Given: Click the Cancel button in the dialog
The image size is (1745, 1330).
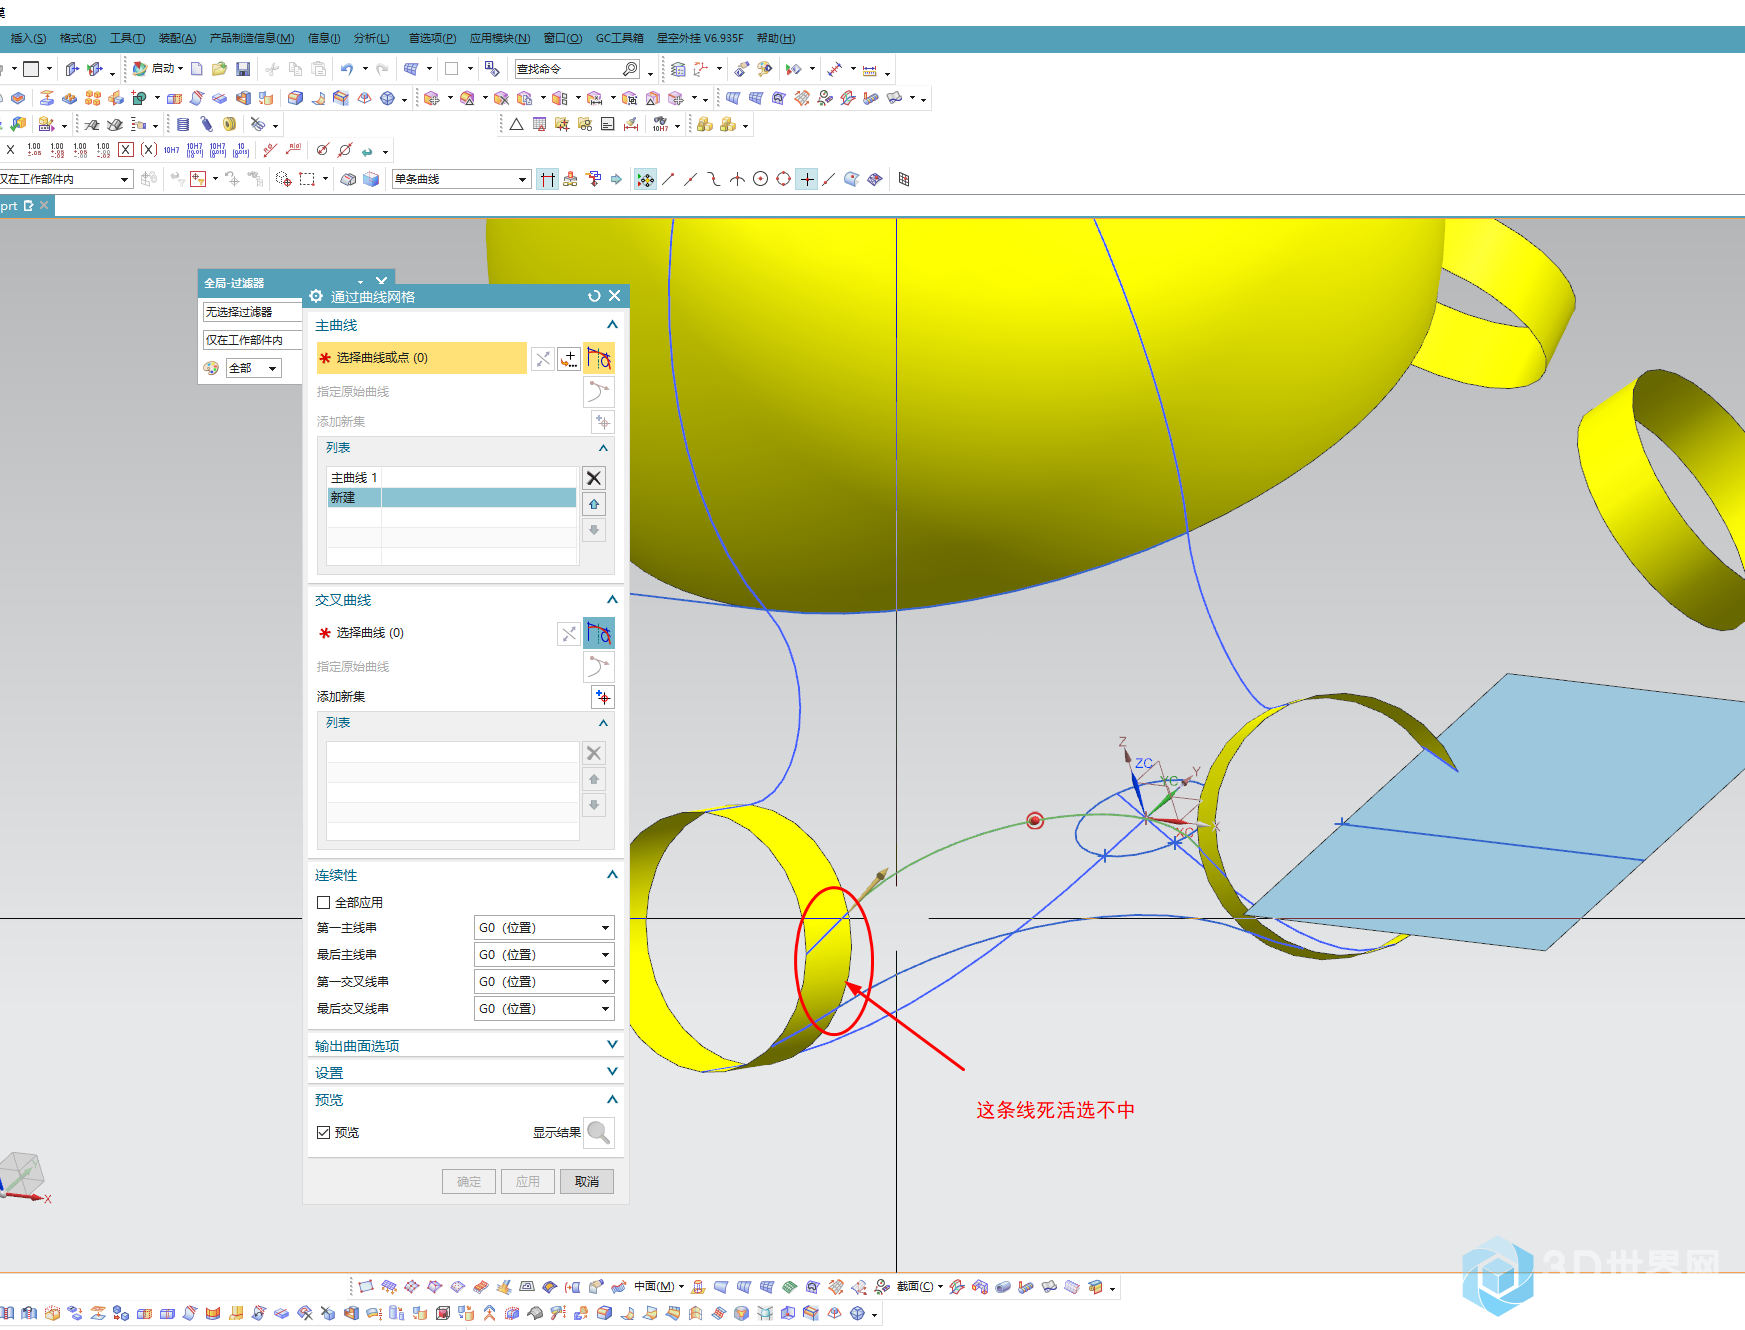Looking at the screenshot, I should click(x=587, y=1182).
